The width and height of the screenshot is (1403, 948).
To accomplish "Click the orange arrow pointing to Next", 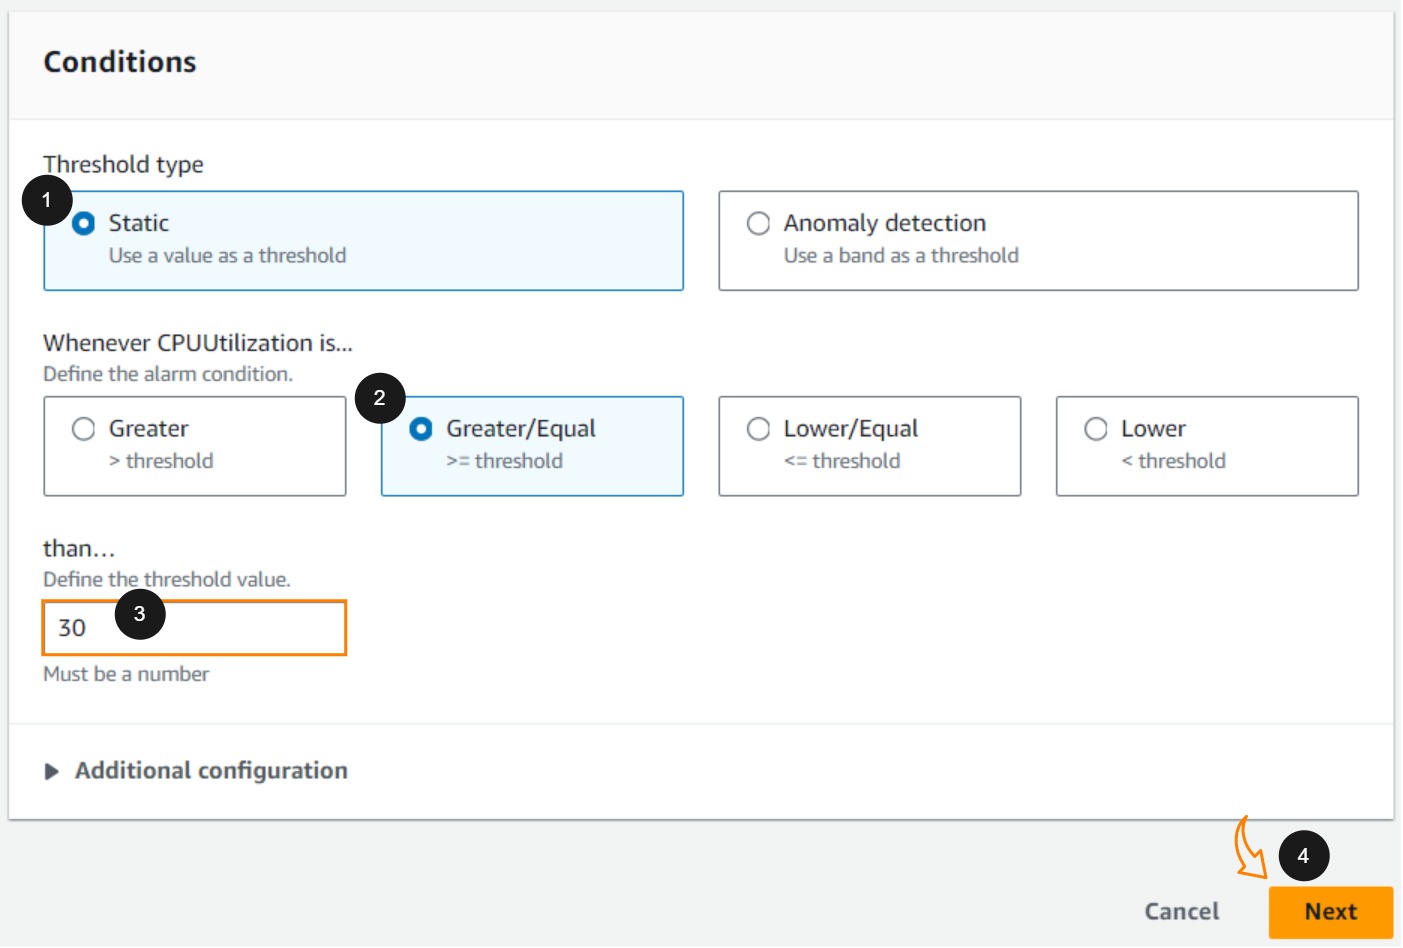I will (1248, 850).
